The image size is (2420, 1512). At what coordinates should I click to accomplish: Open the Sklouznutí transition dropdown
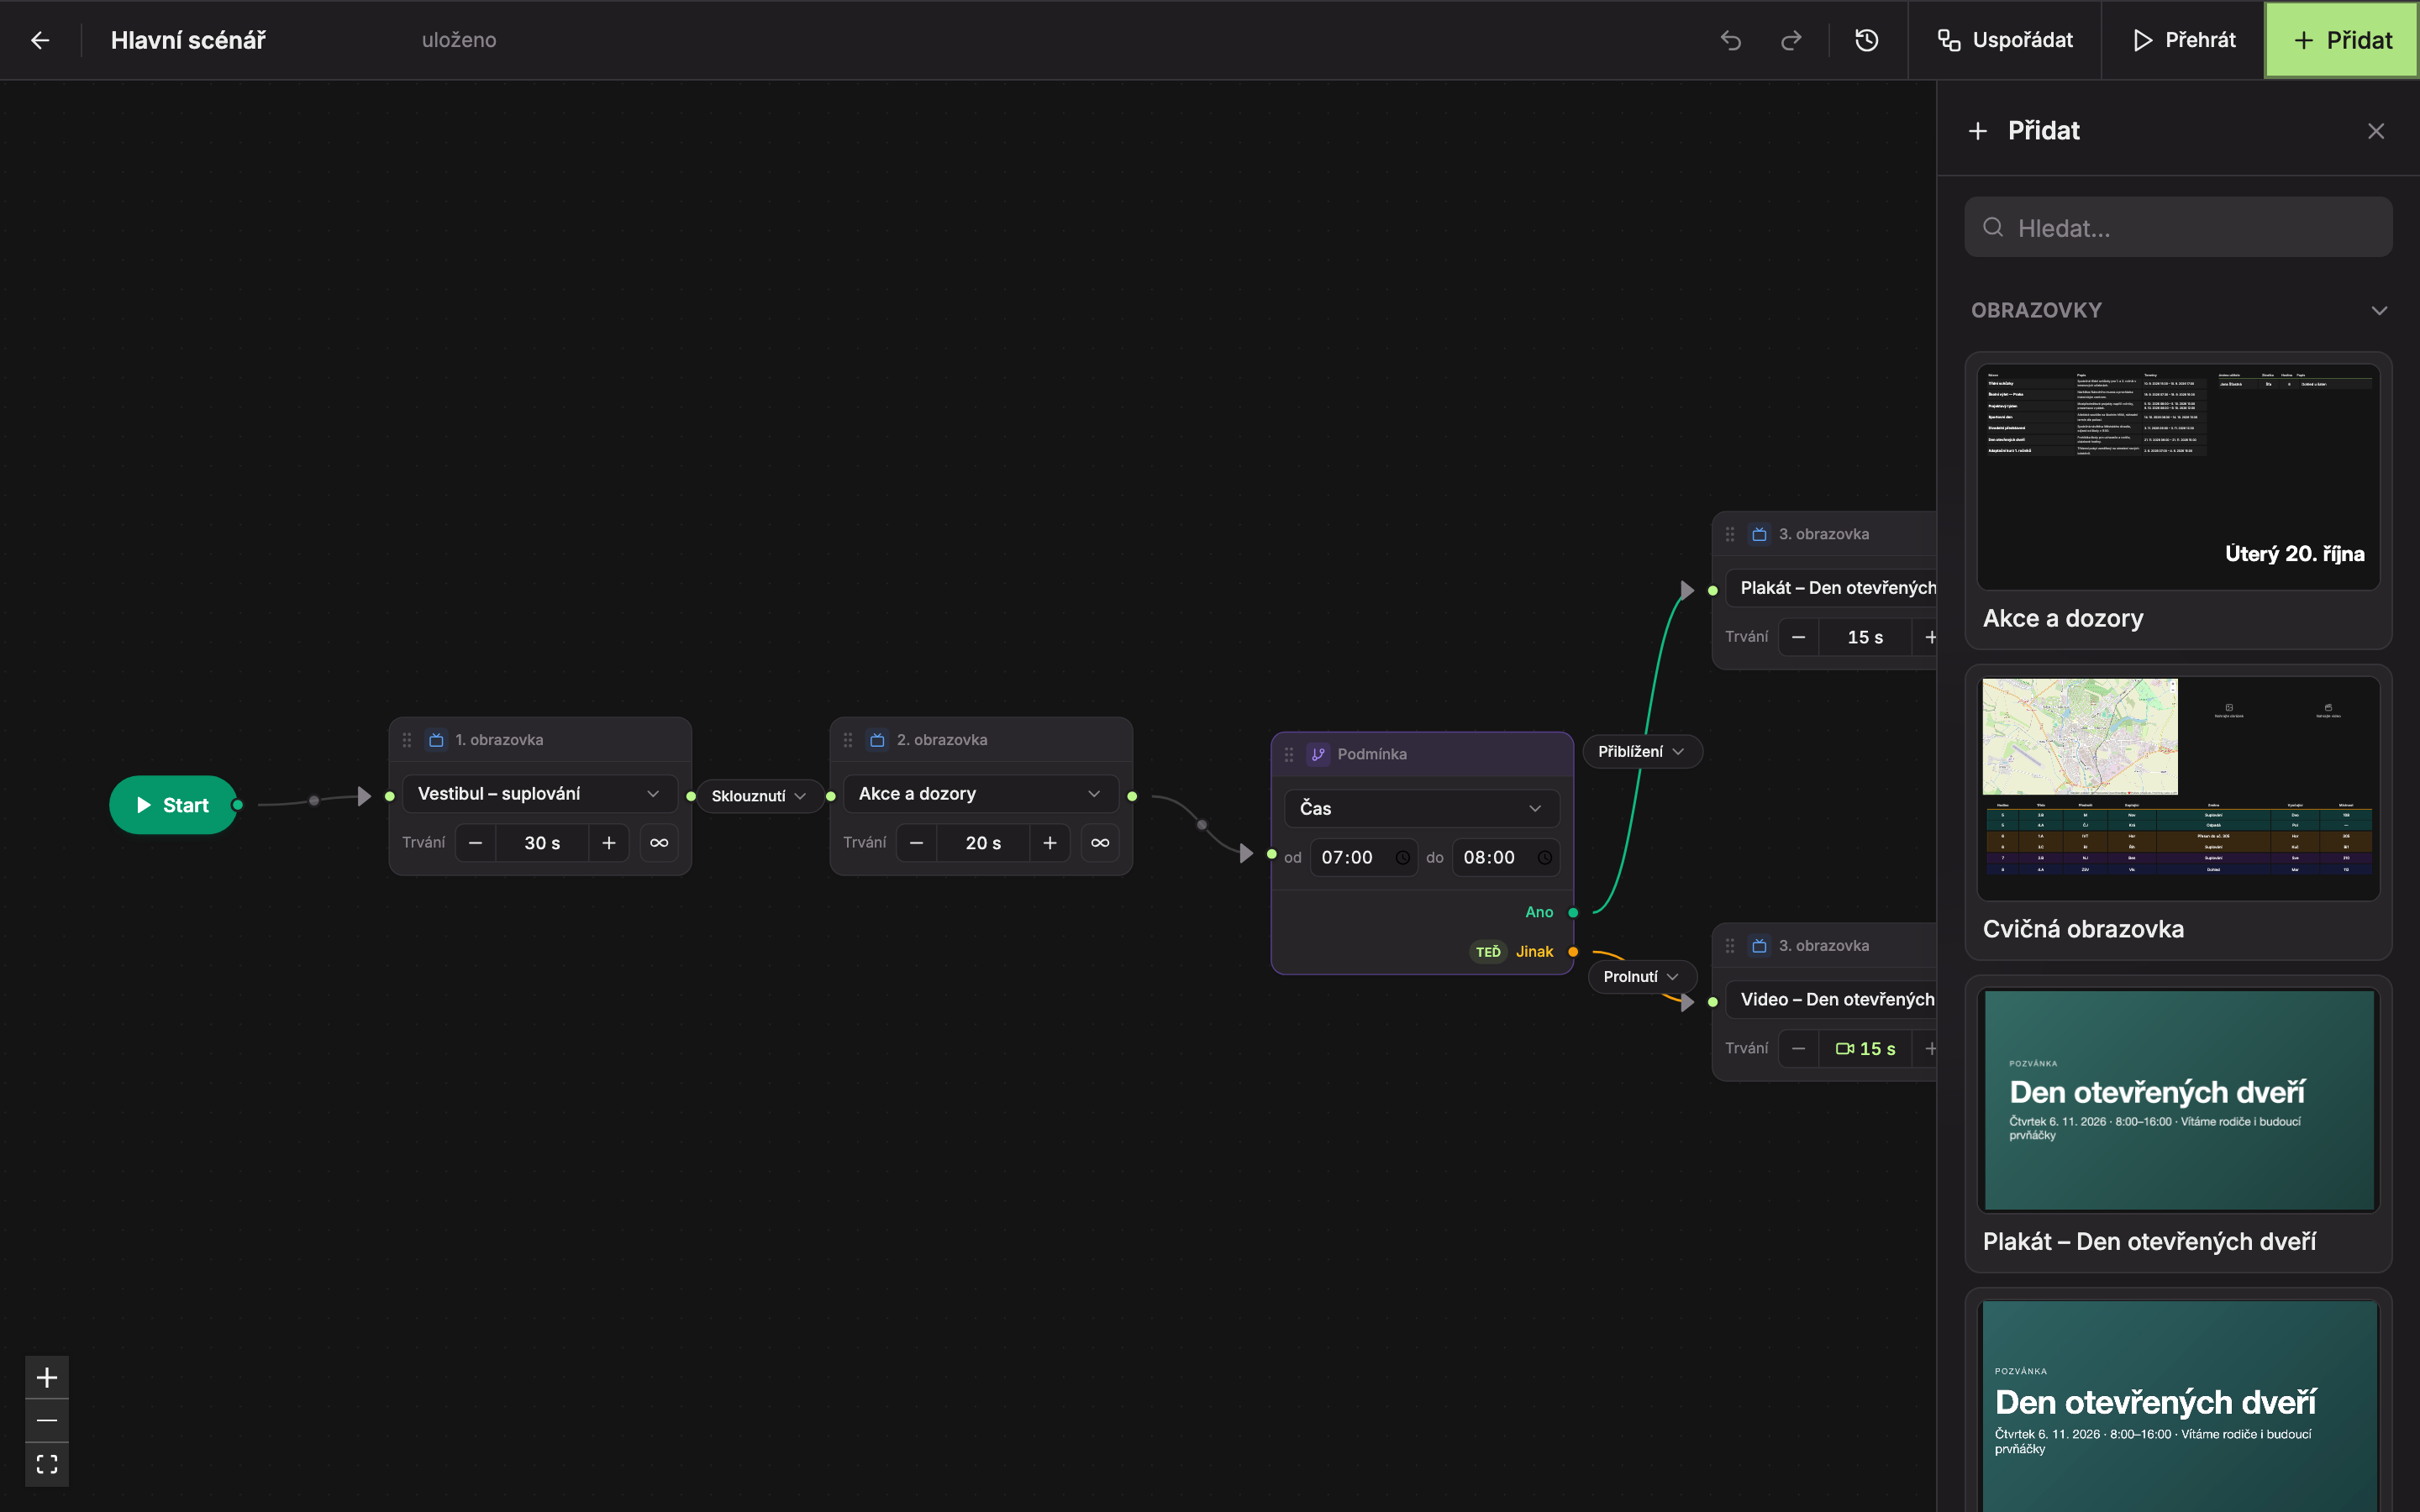[x=758, y=796]
